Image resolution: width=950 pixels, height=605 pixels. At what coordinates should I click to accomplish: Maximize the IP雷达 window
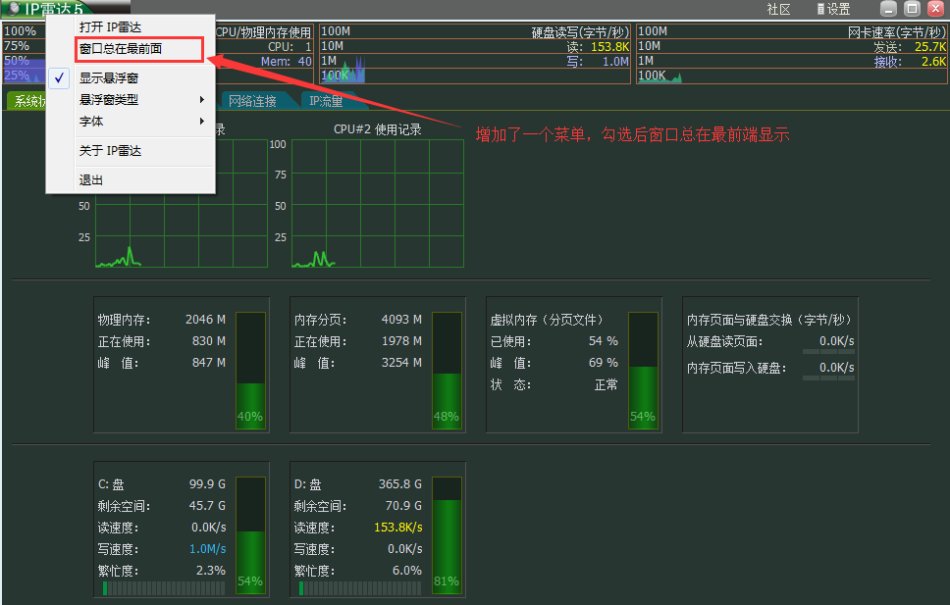[912, 8]
